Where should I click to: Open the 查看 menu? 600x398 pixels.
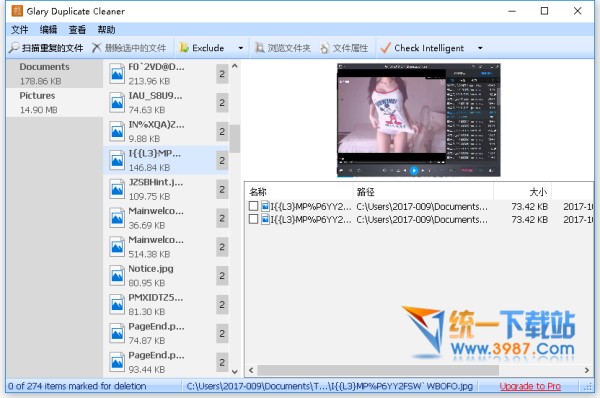(x=77, y=29)
